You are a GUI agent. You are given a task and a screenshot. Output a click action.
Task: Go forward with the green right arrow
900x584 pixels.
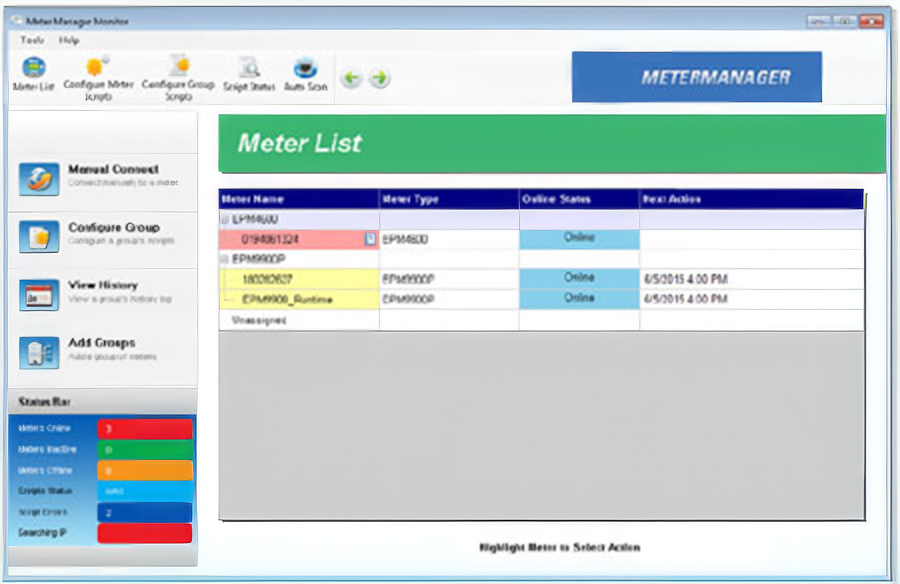(379, 78)
